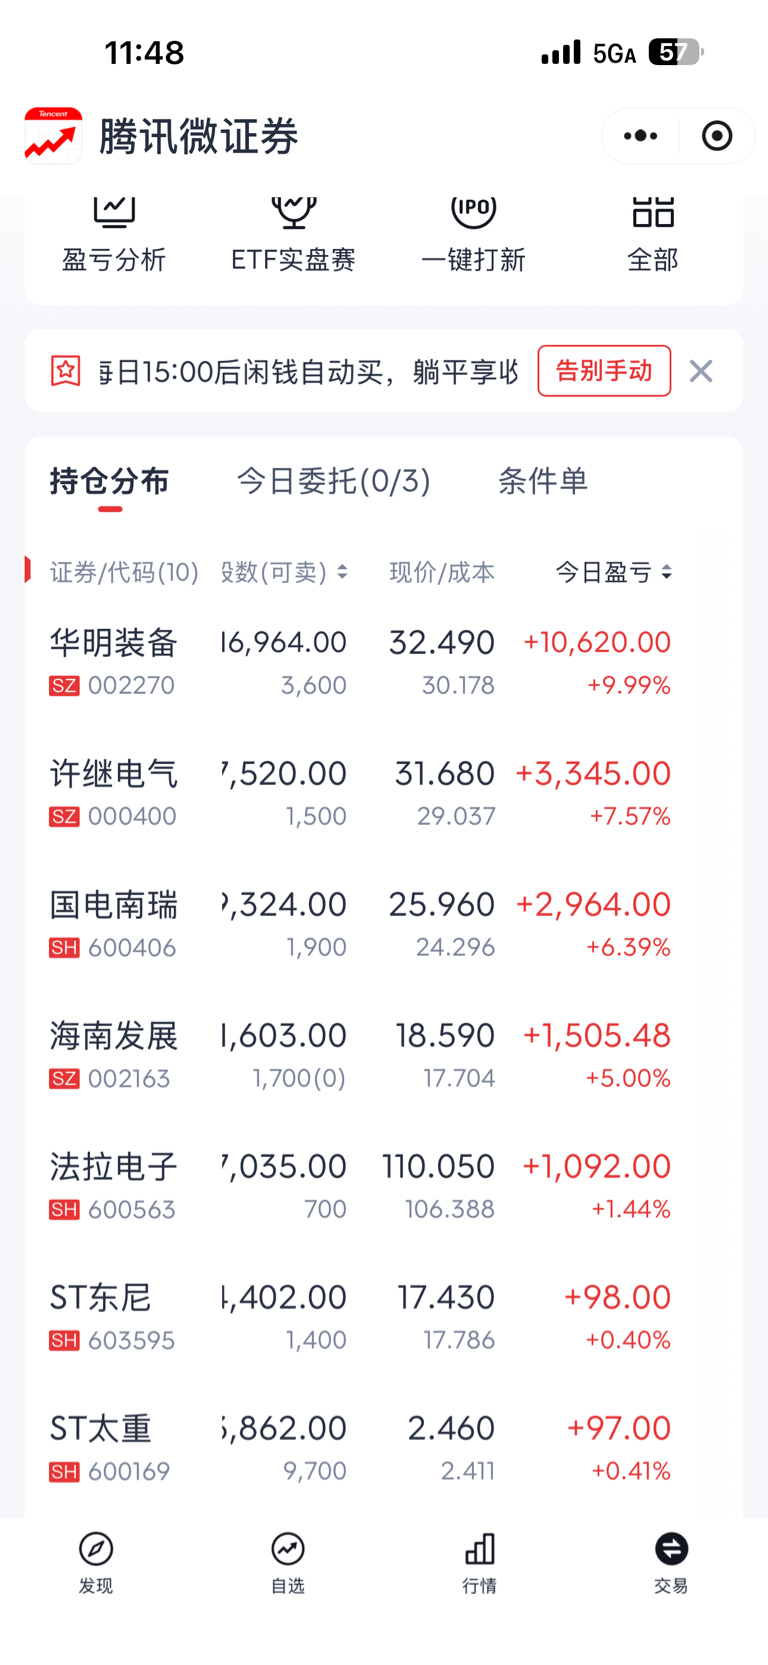
Task: Tap the mini program circle close icon
Action: point(717,136)
